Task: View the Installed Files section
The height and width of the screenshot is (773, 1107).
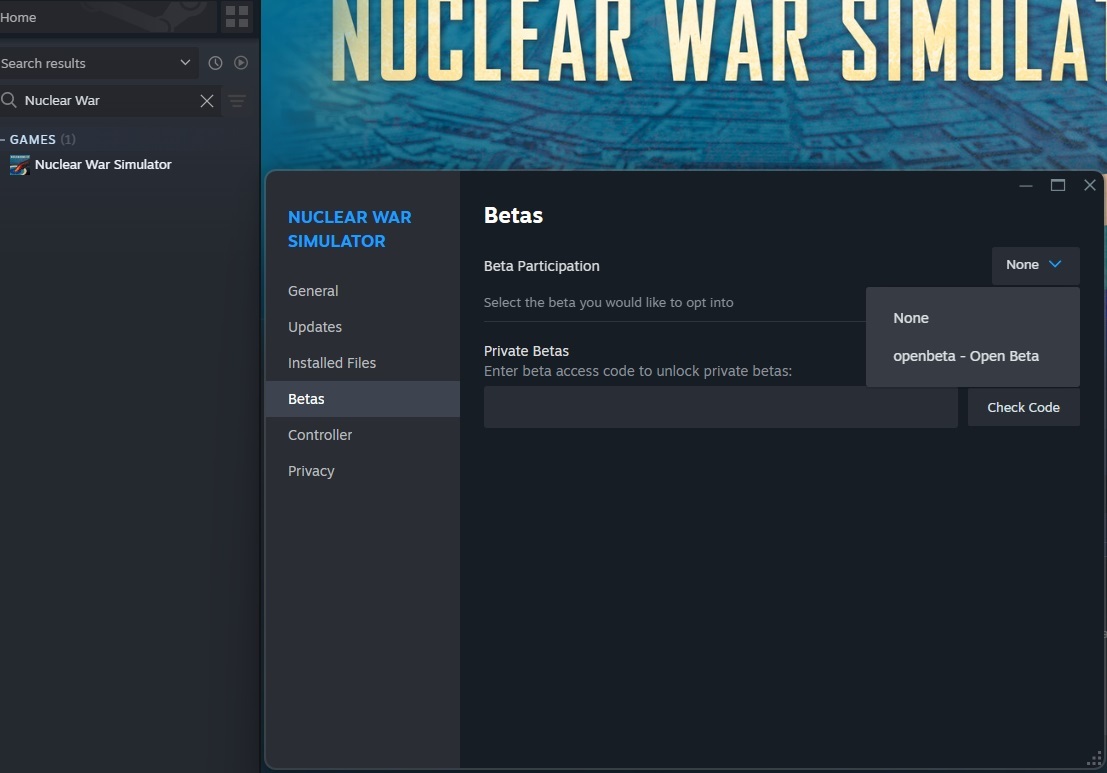Action: [x=332, y=362]
